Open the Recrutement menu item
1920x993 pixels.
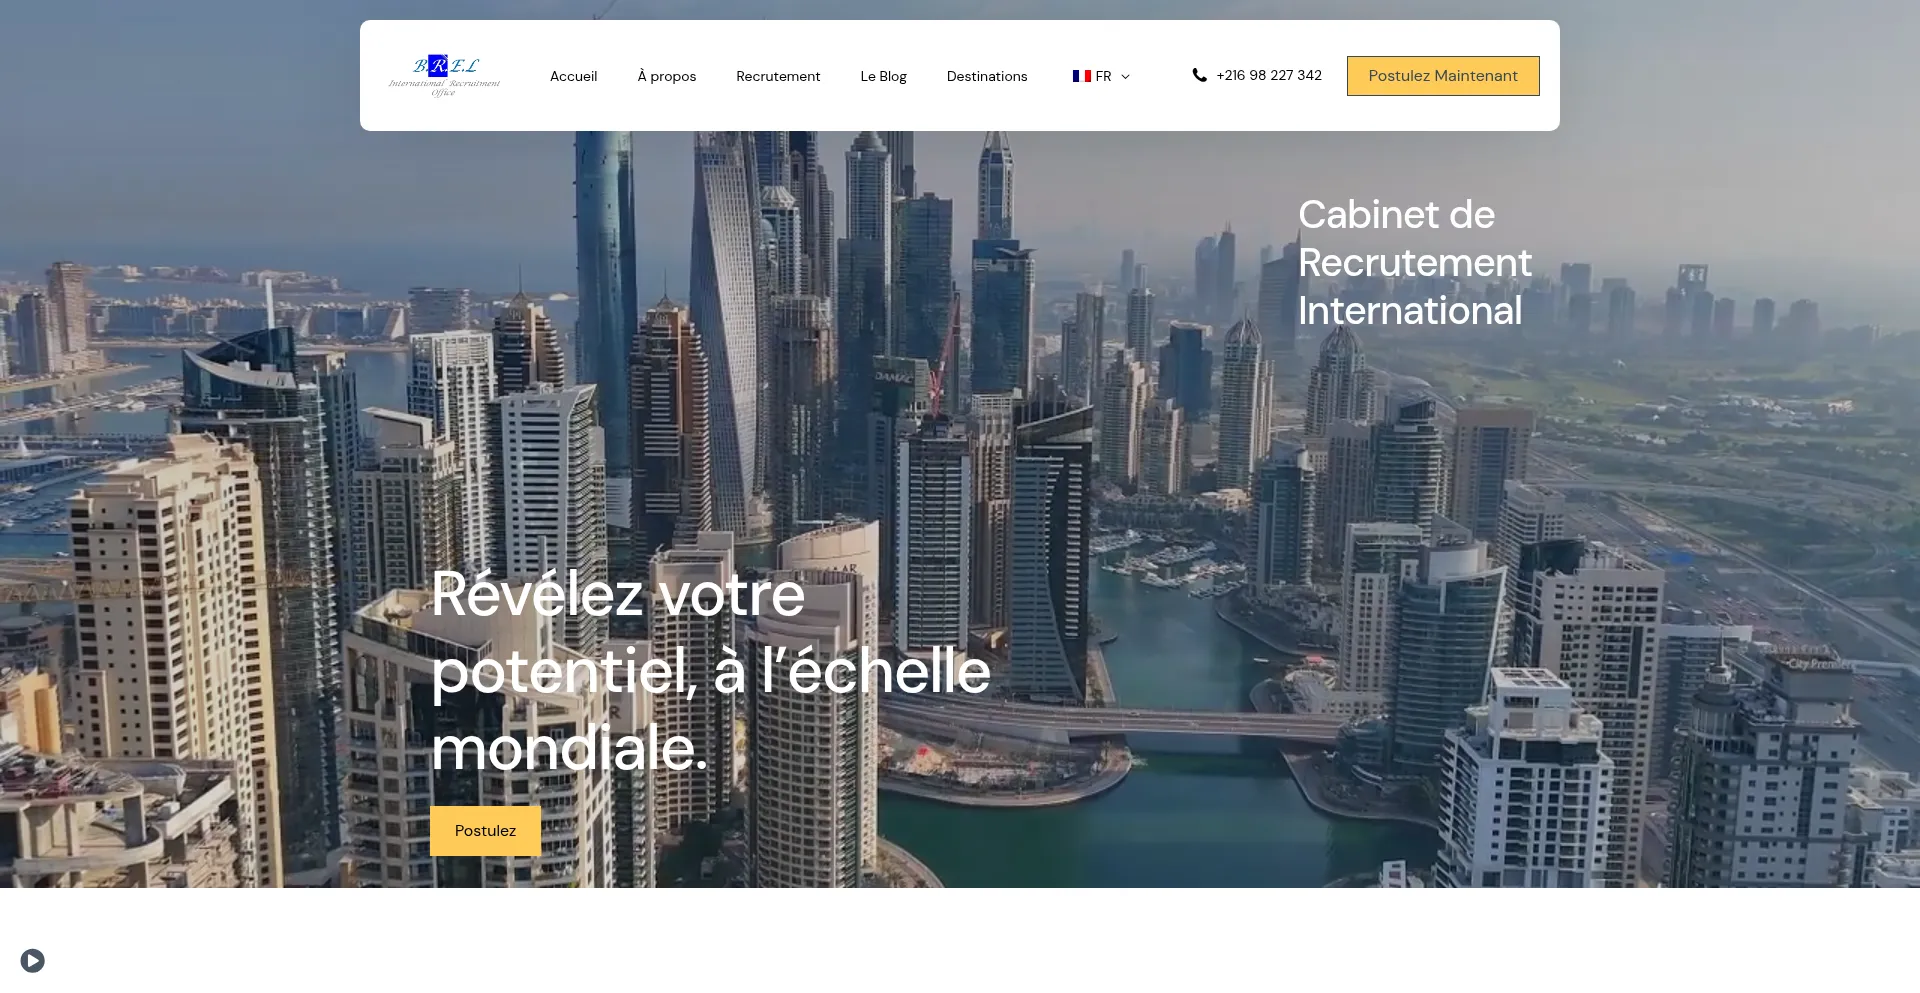pos(778,76)
